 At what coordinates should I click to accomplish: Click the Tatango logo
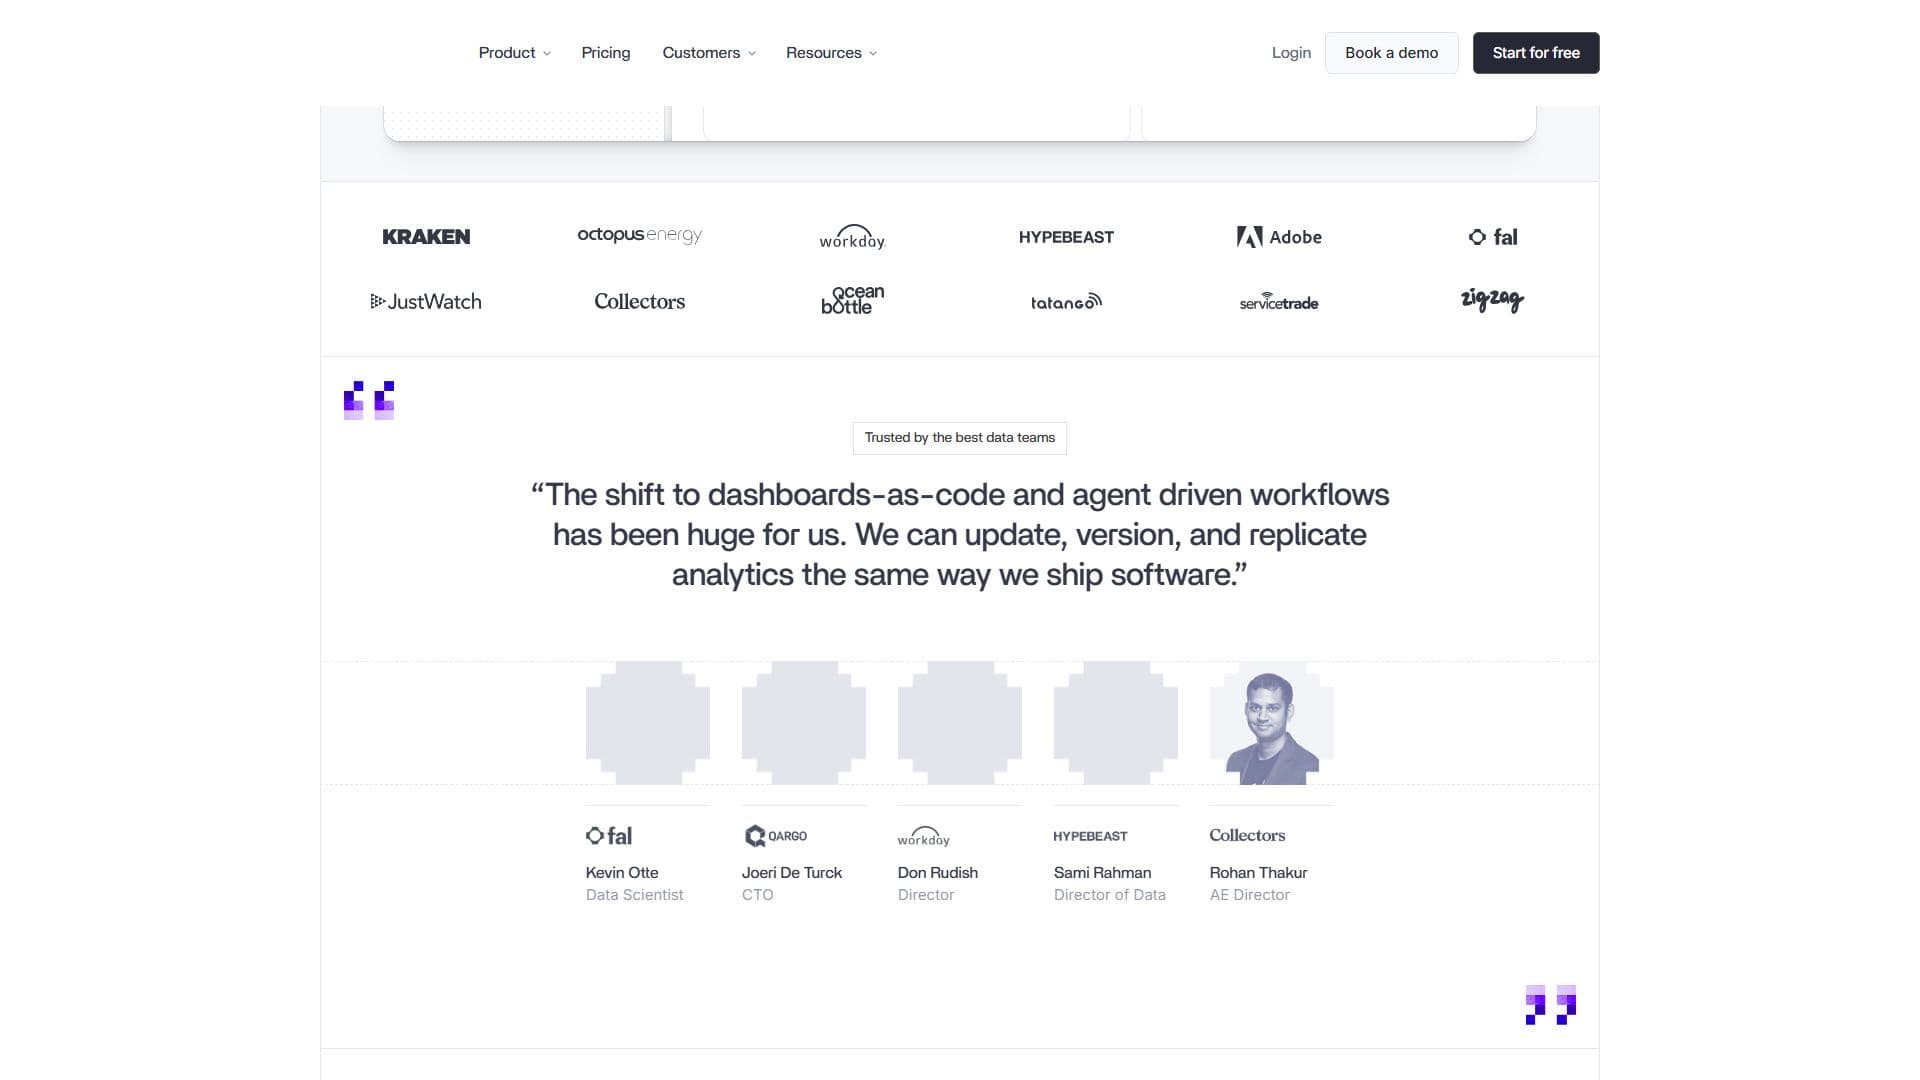(1066, 301)
